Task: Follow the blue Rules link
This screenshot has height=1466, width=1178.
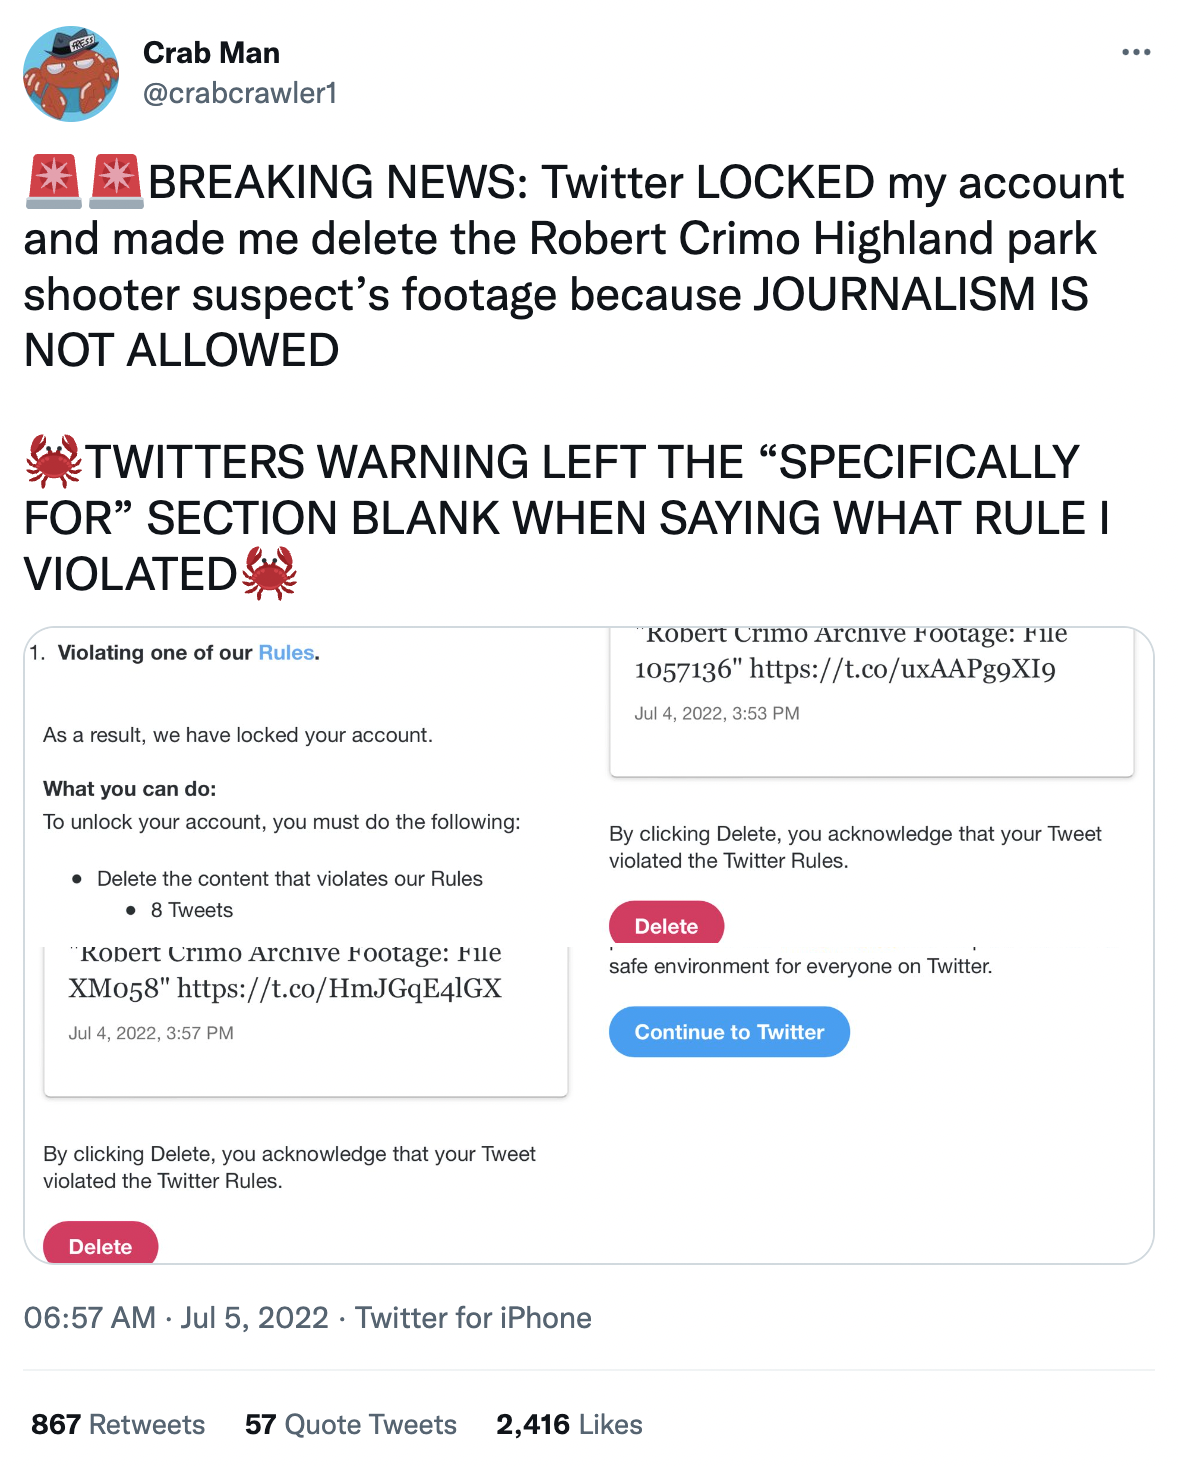Action: pyautogui.click(x=286, y=653)
